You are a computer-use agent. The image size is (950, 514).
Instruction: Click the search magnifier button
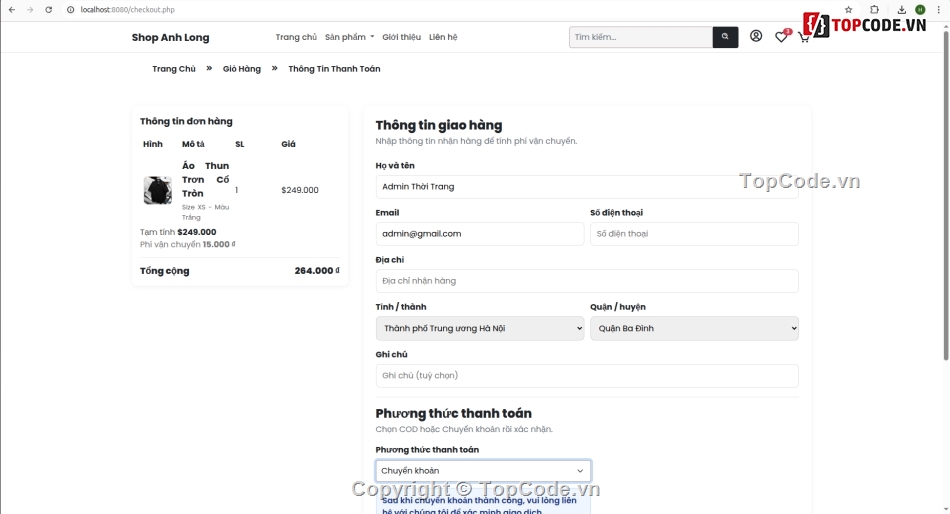725,37
